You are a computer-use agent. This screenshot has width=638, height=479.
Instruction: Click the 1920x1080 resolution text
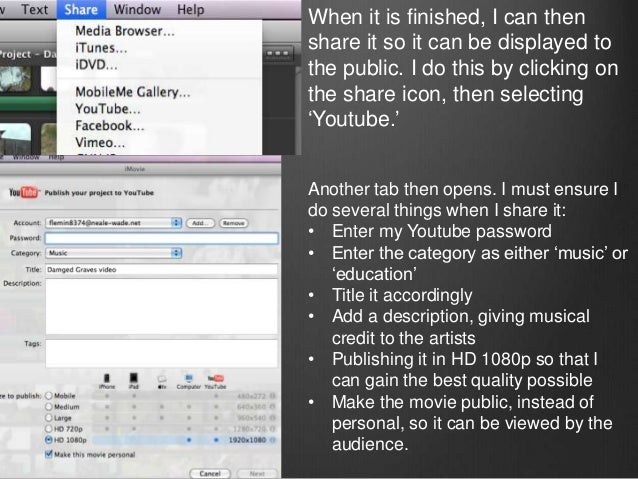coord(247,440)
